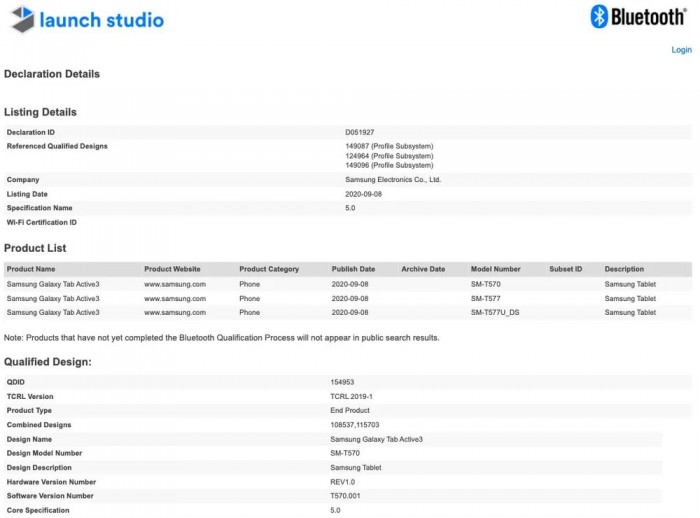
Task: Follow www.samsung.com link in SM-T577U_DS row
Action: coord(175,312)
